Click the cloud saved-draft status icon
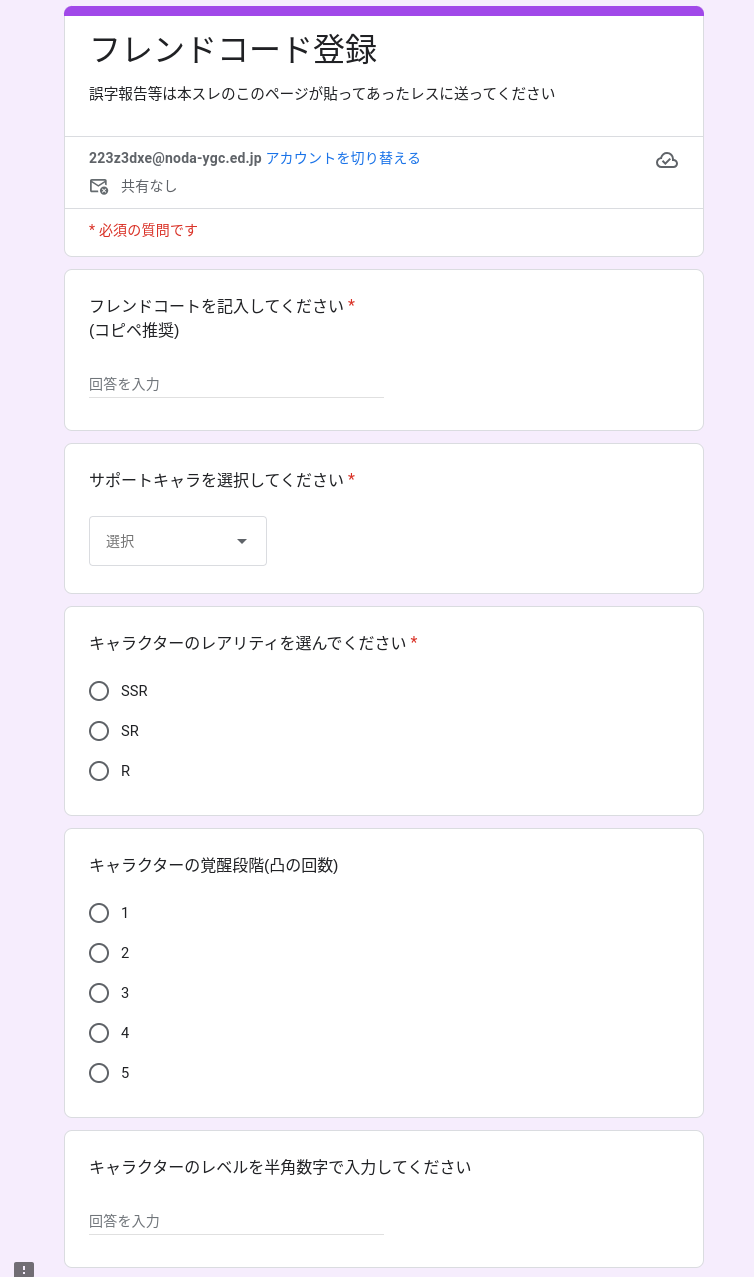Image resolution: width=754 pixels, height=1277 pixels. pos(666,160)
